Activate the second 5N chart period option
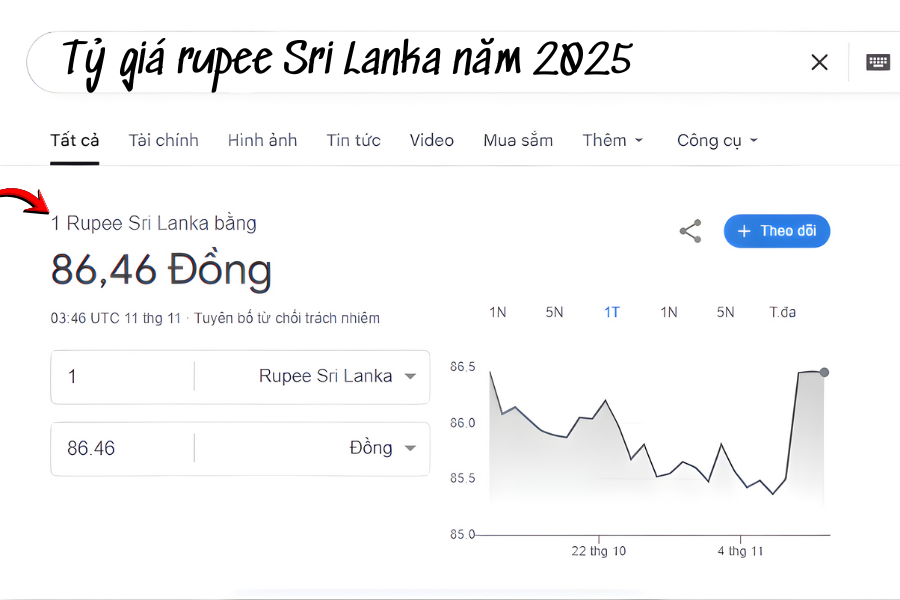Viewport: 900px width, 600px height. [725, 312]
